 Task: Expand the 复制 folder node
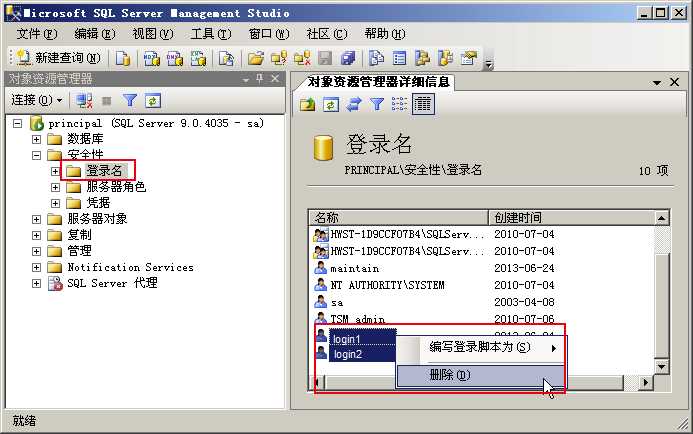point(36,235)
